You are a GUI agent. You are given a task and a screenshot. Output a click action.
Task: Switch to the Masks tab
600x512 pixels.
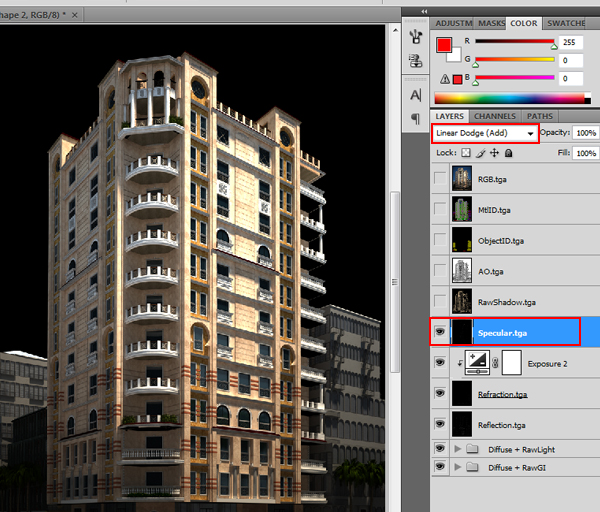pos(490,22)
